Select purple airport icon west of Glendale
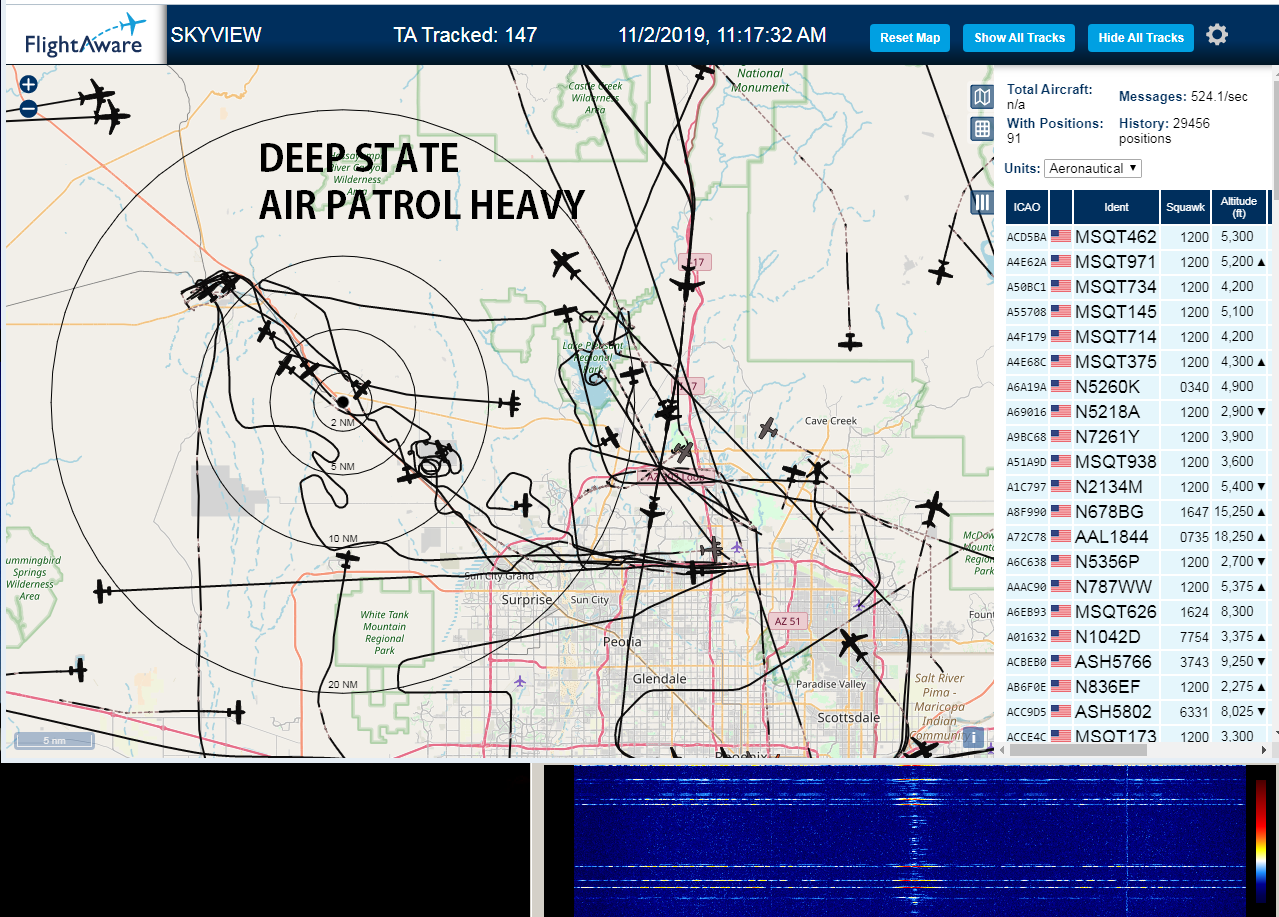1279x917 pixels. click(x=519, y=681)
